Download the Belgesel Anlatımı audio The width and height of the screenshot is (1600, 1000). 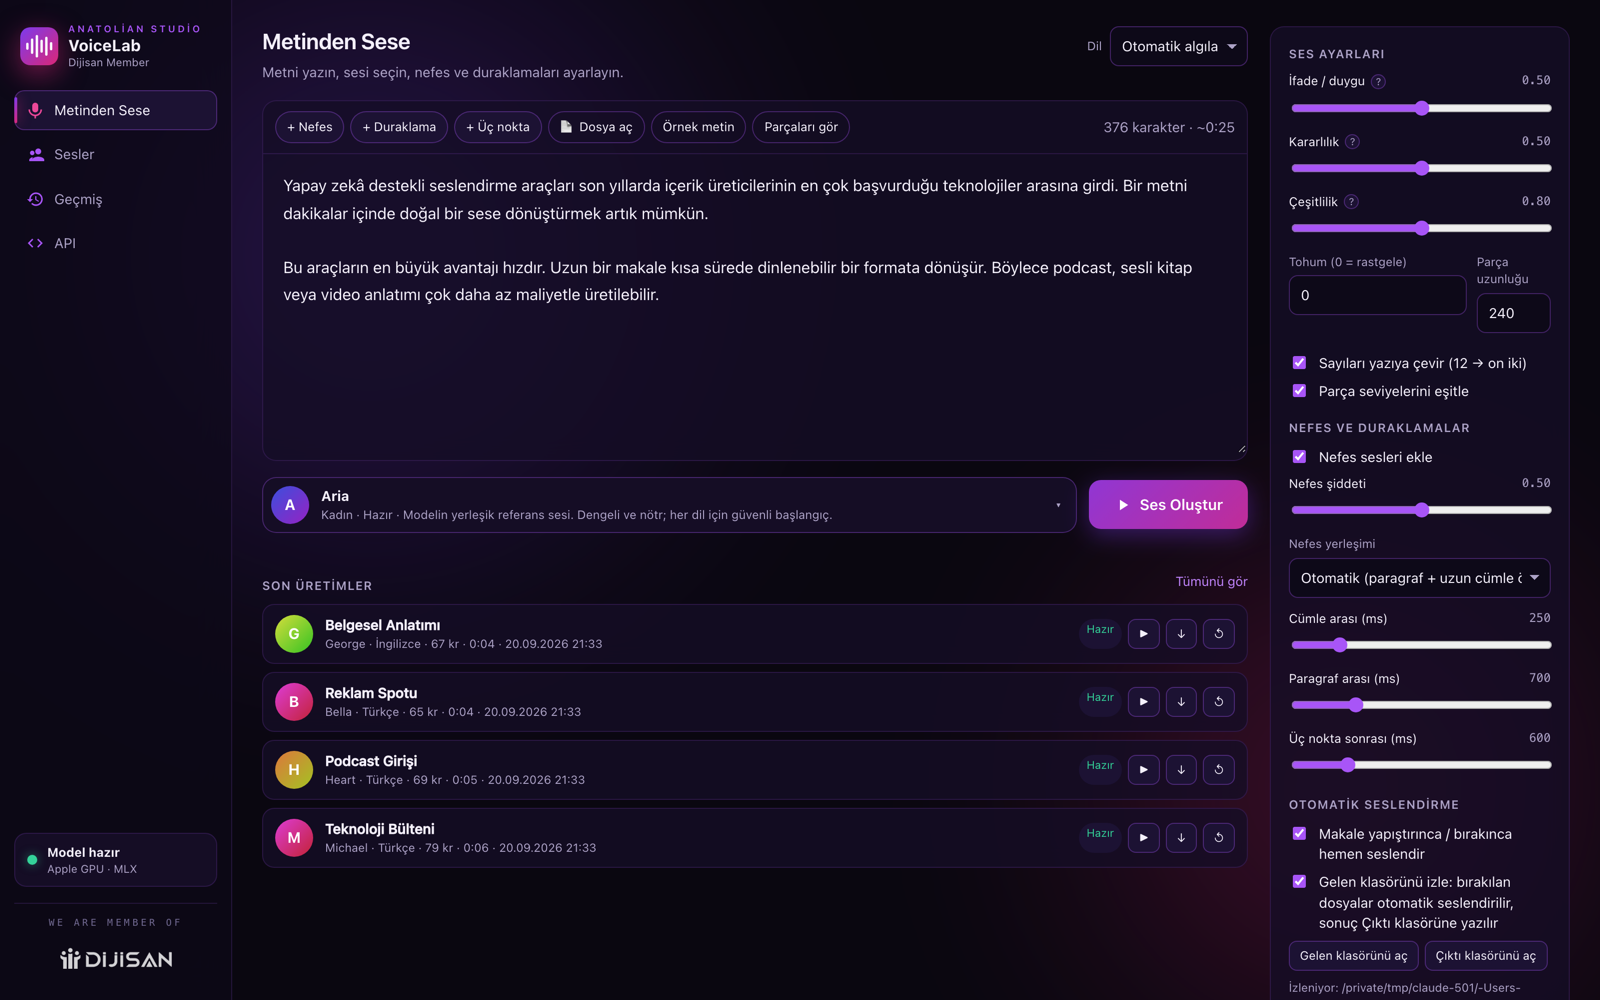pyautogui.click(x=1181, y=634)
